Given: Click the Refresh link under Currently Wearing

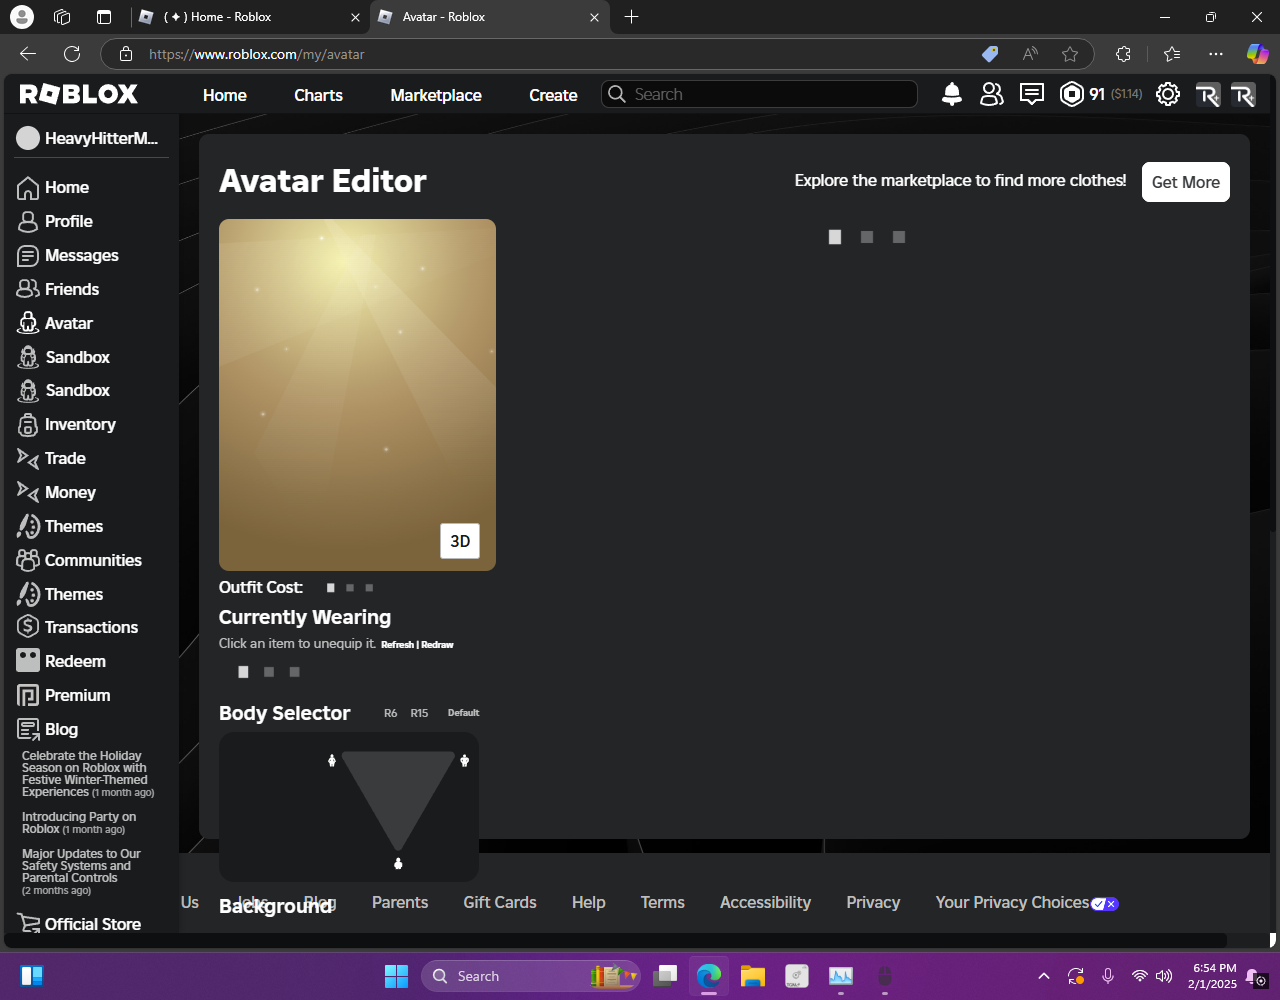Looking at the screenshot, I should click(397, 645).
